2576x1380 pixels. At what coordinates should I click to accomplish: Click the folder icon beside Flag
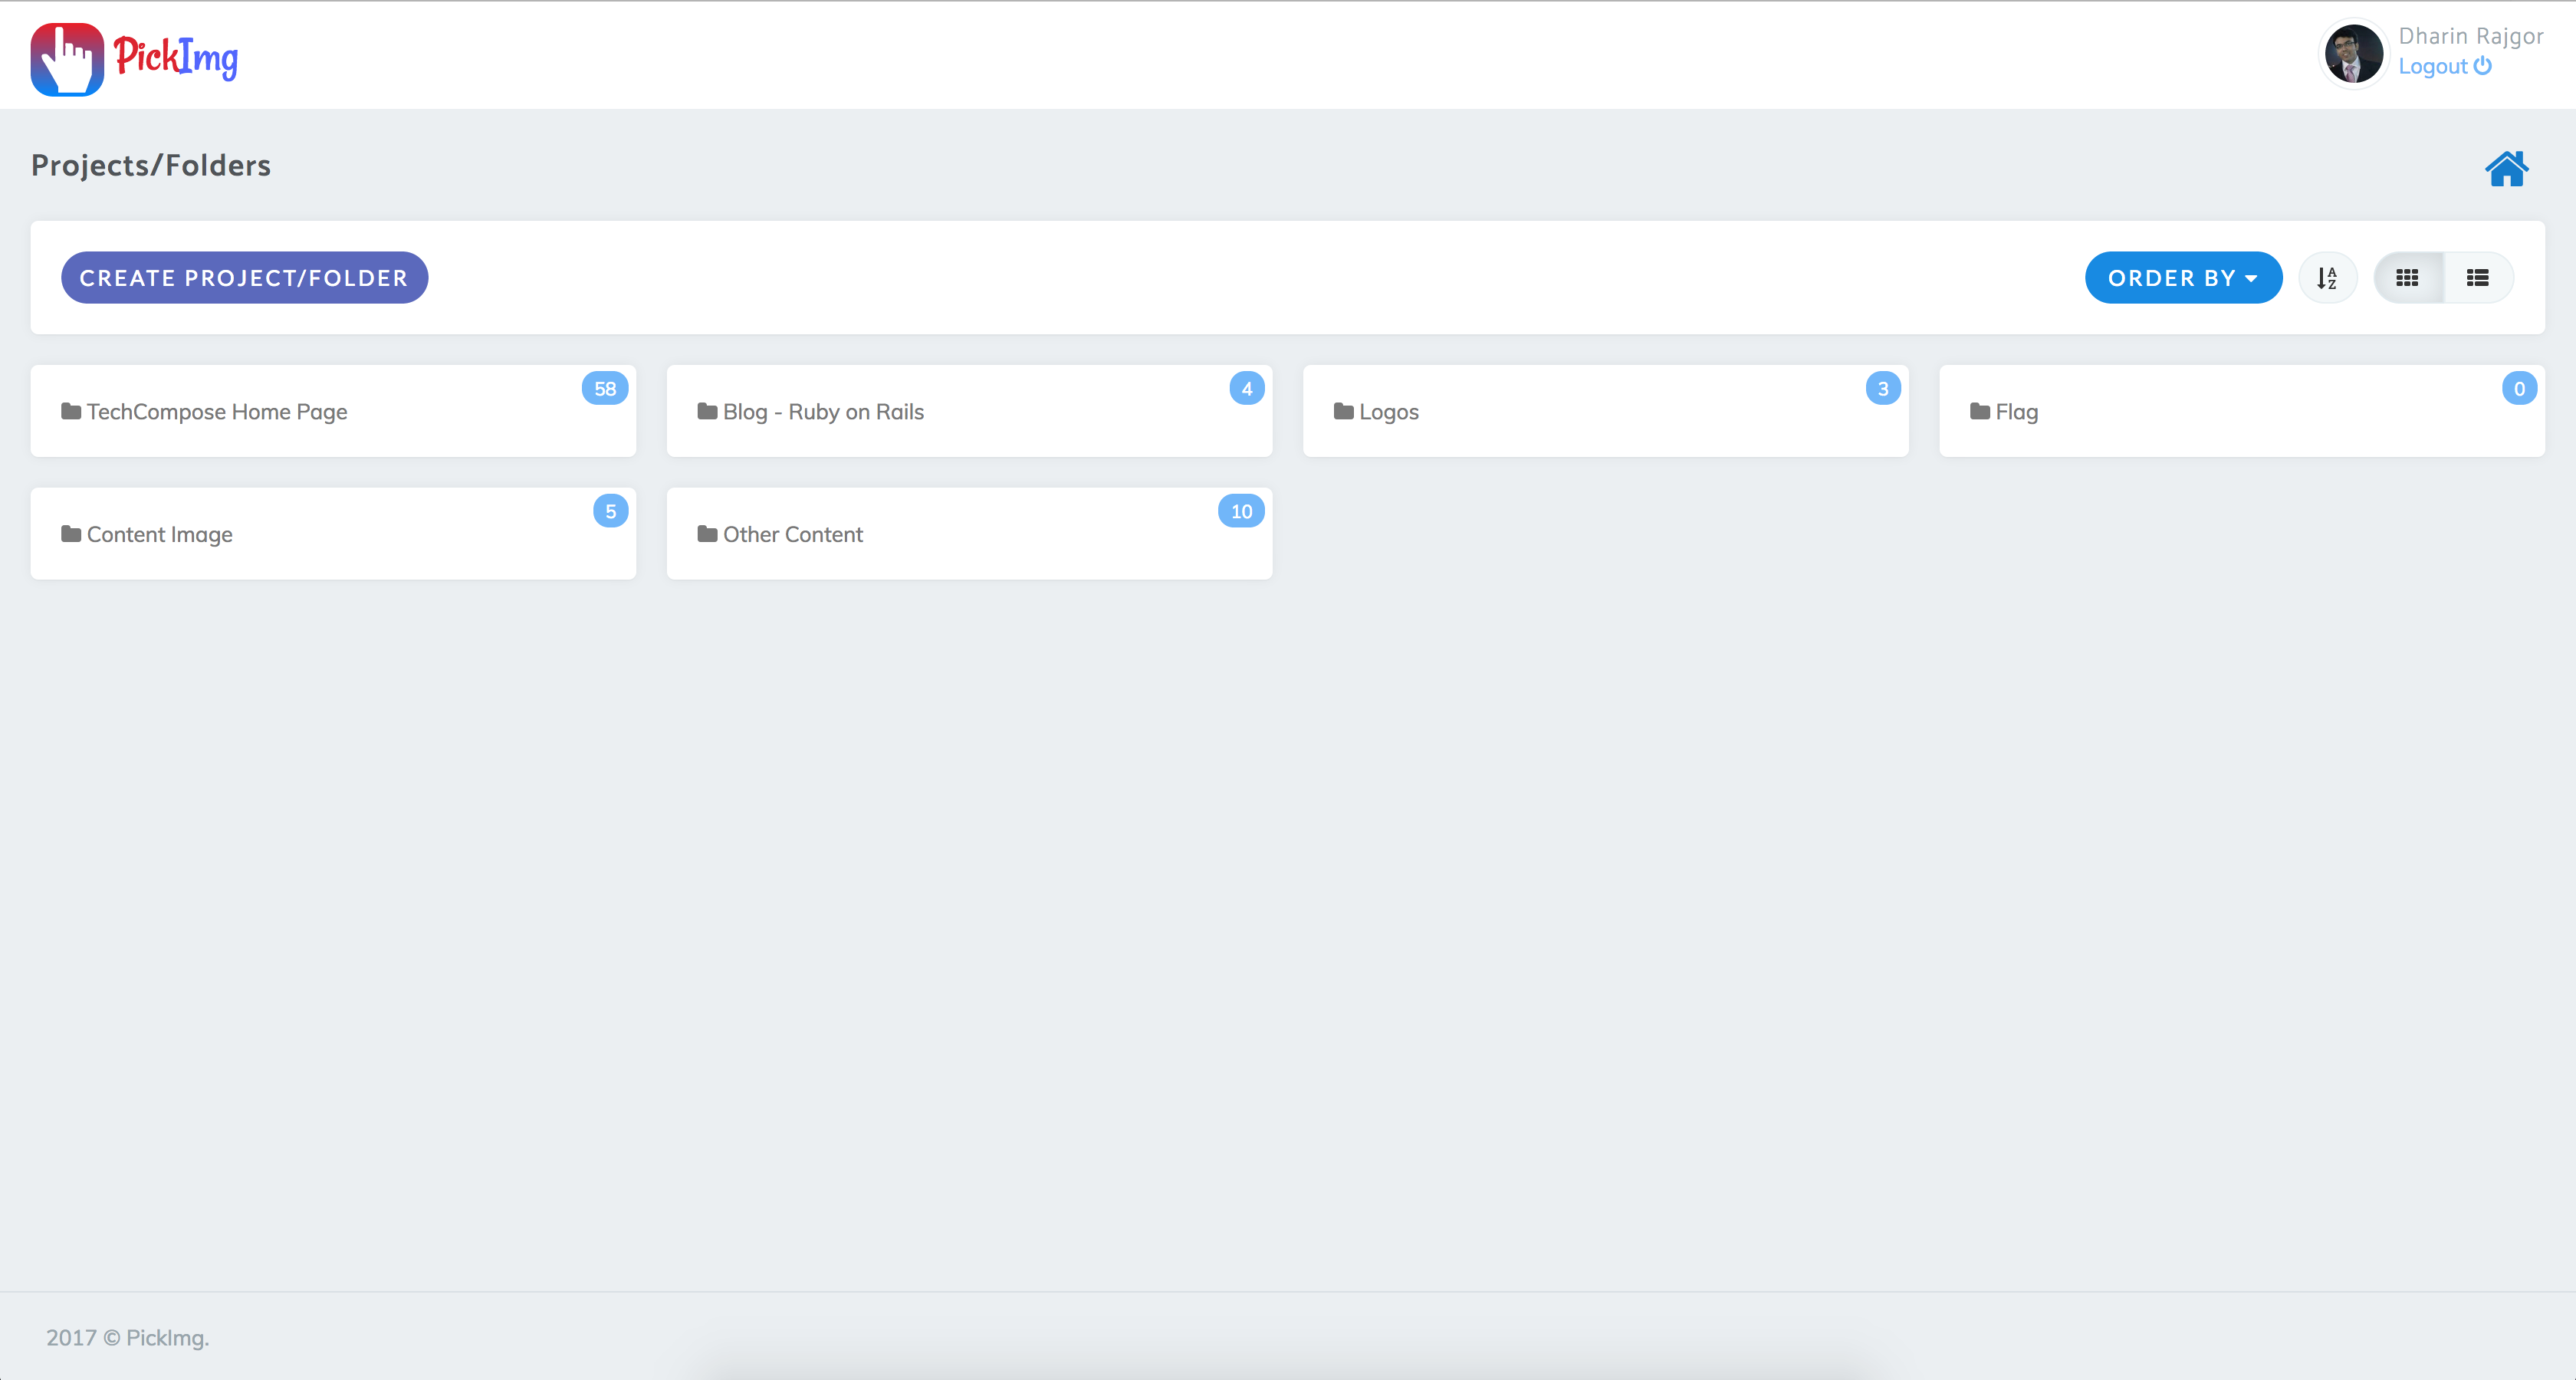1980,411
